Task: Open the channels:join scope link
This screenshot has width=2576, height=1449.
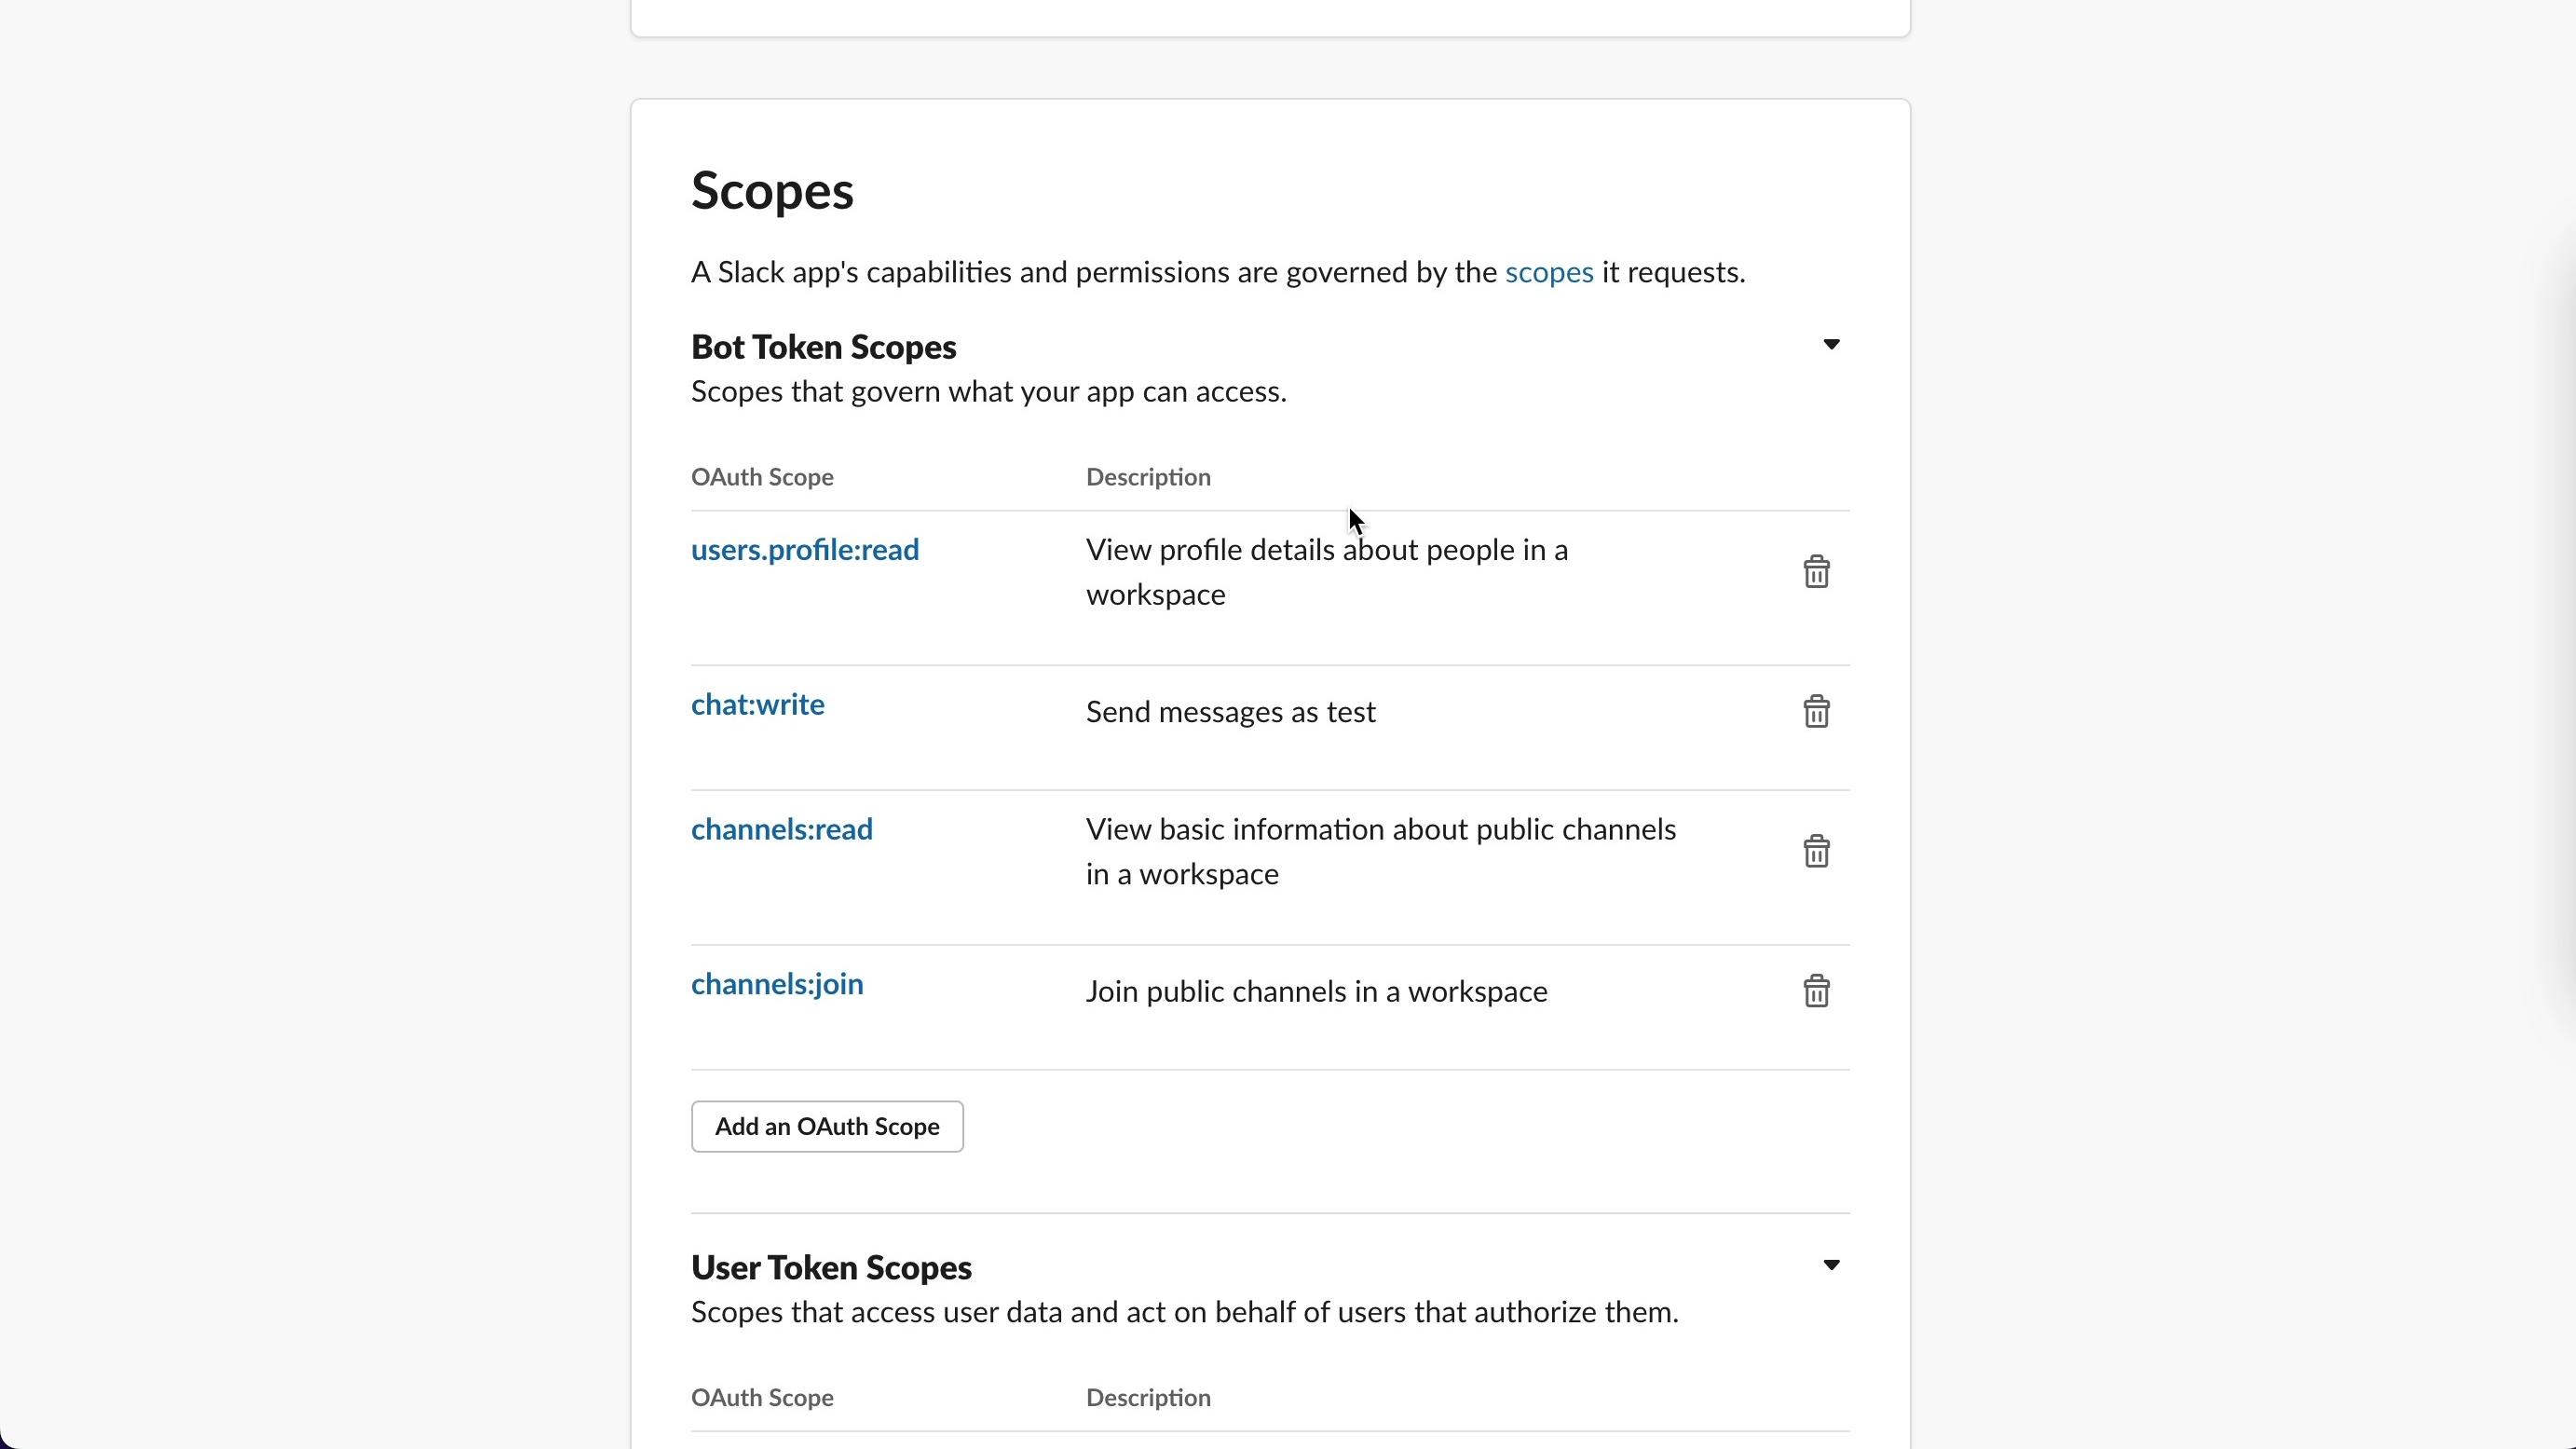Action: coord(776,984)
